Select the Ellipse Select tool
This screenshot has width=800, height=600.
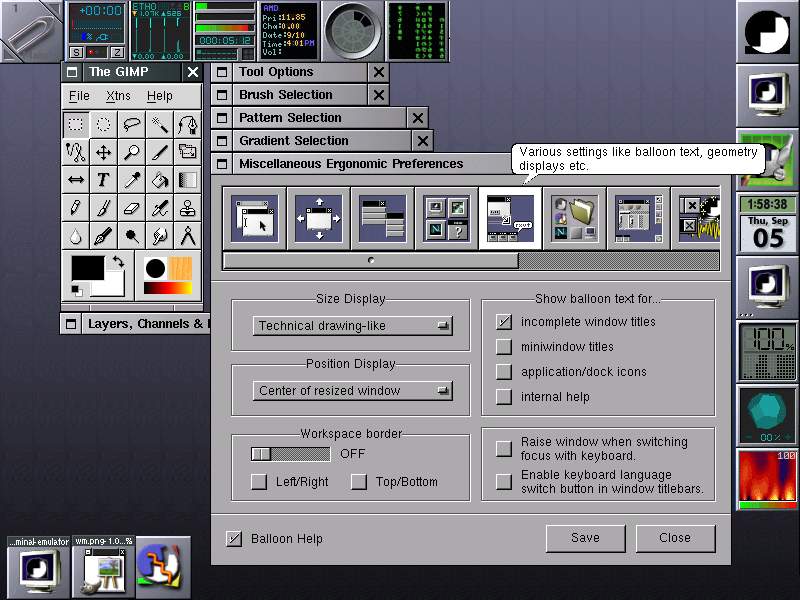click(104, 124)
